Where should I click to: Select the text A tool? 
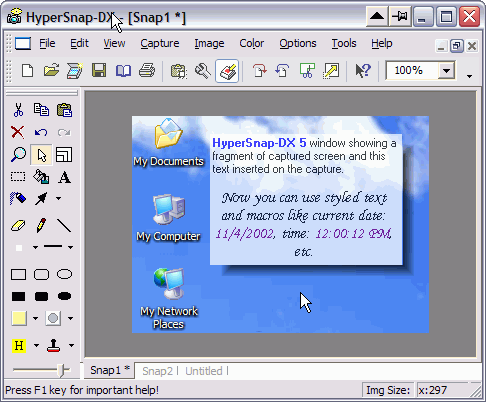64,177
